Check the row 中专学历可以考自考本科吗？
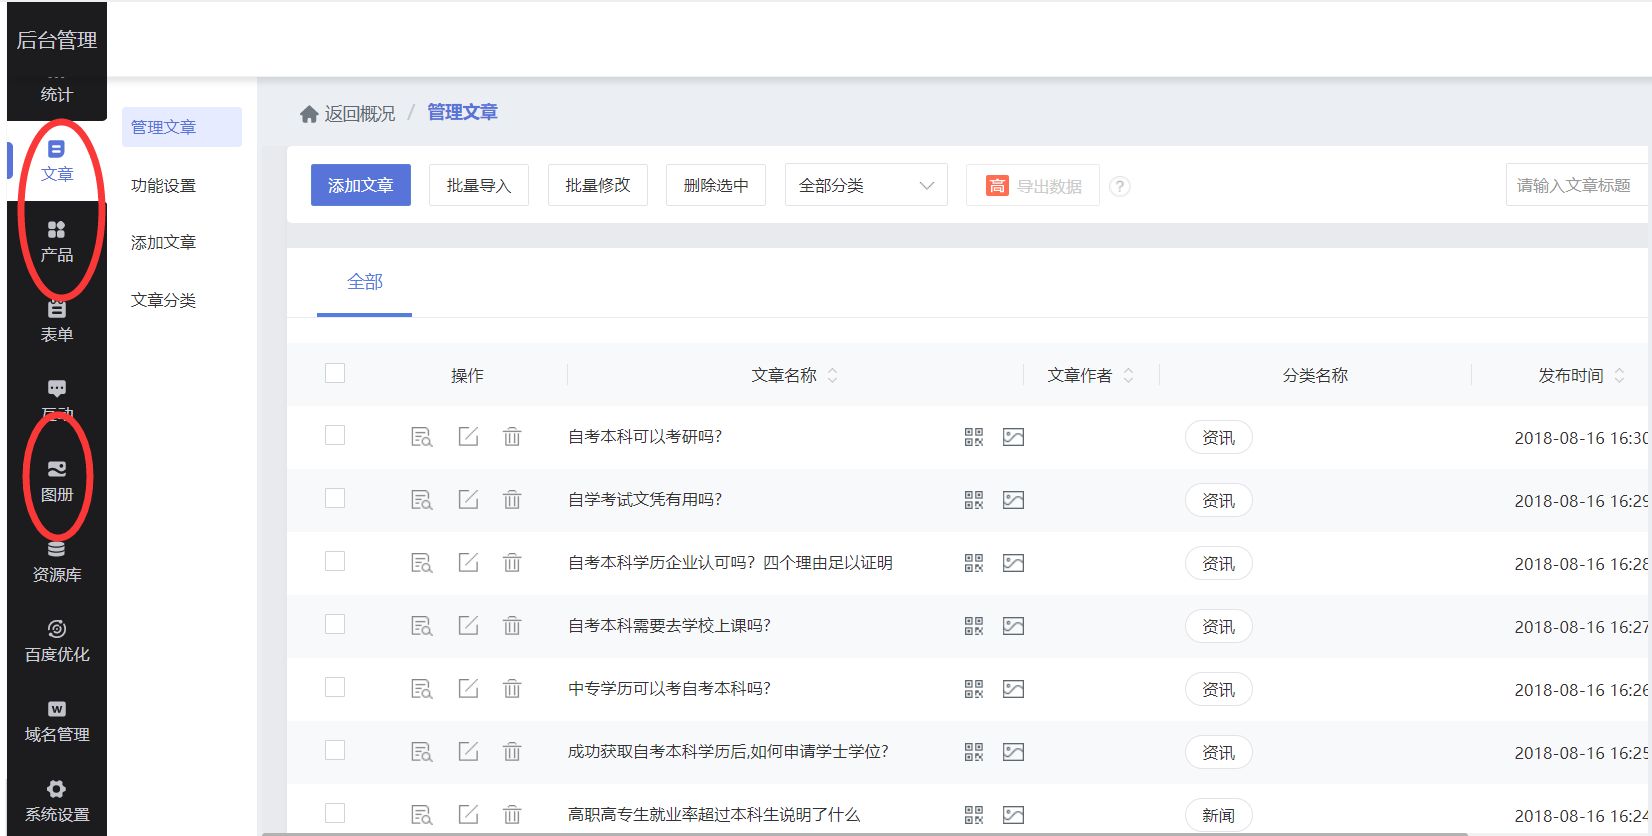Screen dimensions: 1652x836 [335, 687]
